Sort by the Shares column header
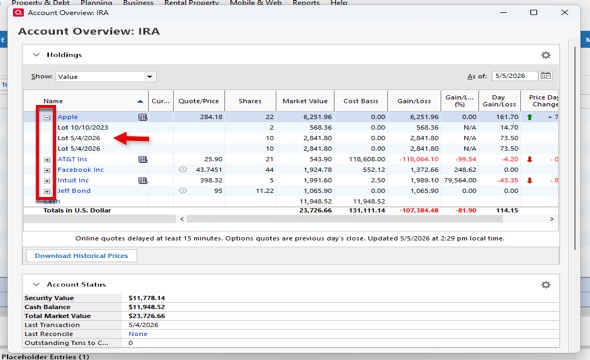 tap(250, 101)
